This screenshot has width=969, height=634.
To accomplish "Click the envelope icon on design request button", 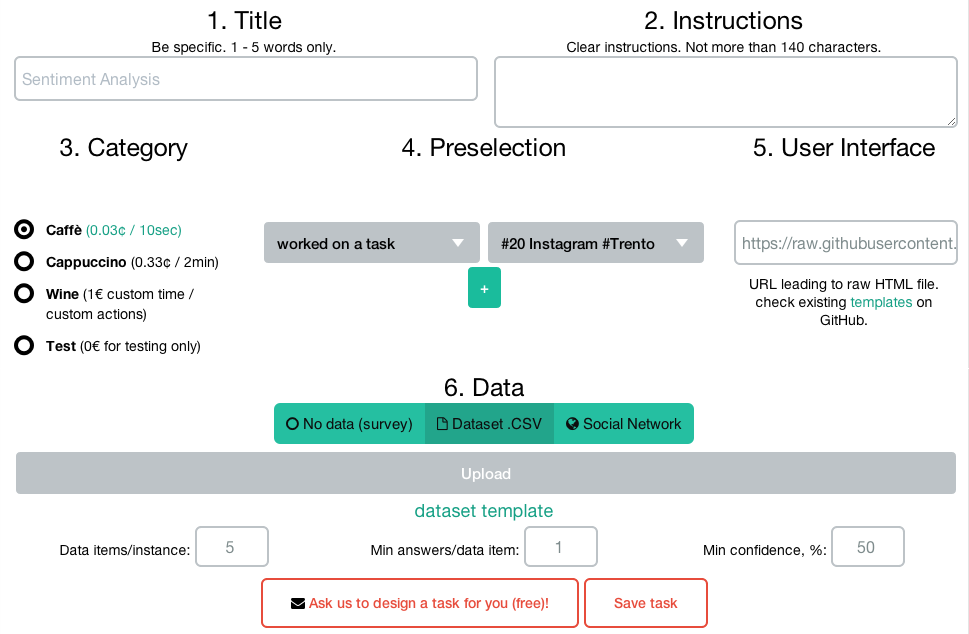I will [x=298, y=604].
